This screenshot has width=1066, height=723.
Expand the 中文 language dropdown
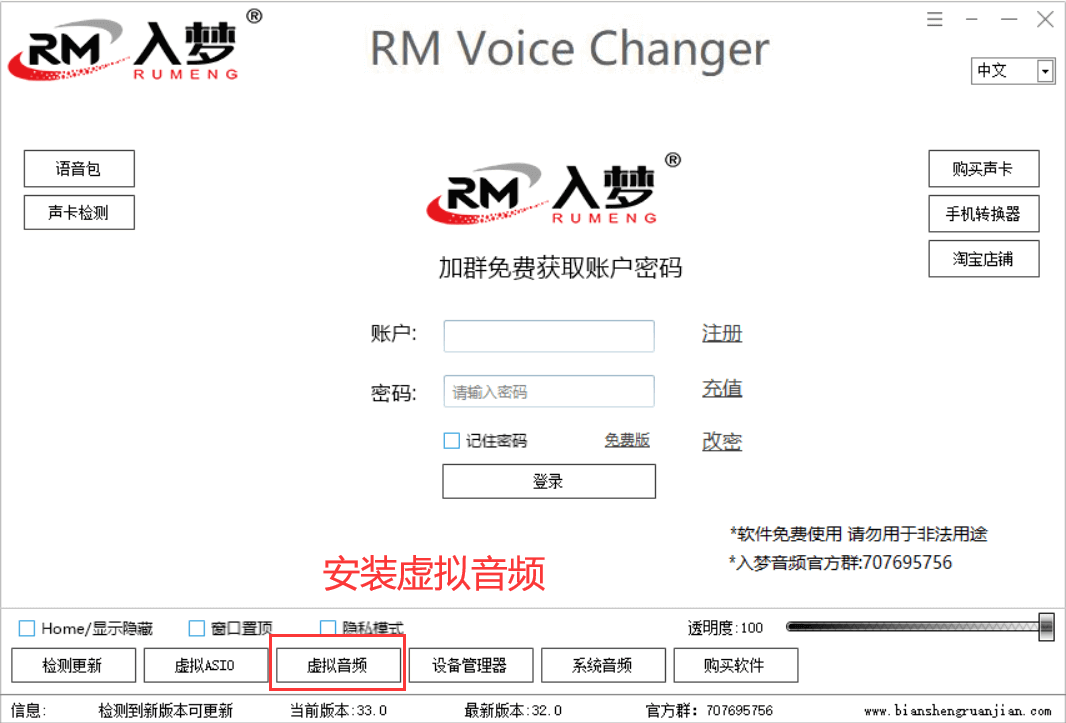1046,71
